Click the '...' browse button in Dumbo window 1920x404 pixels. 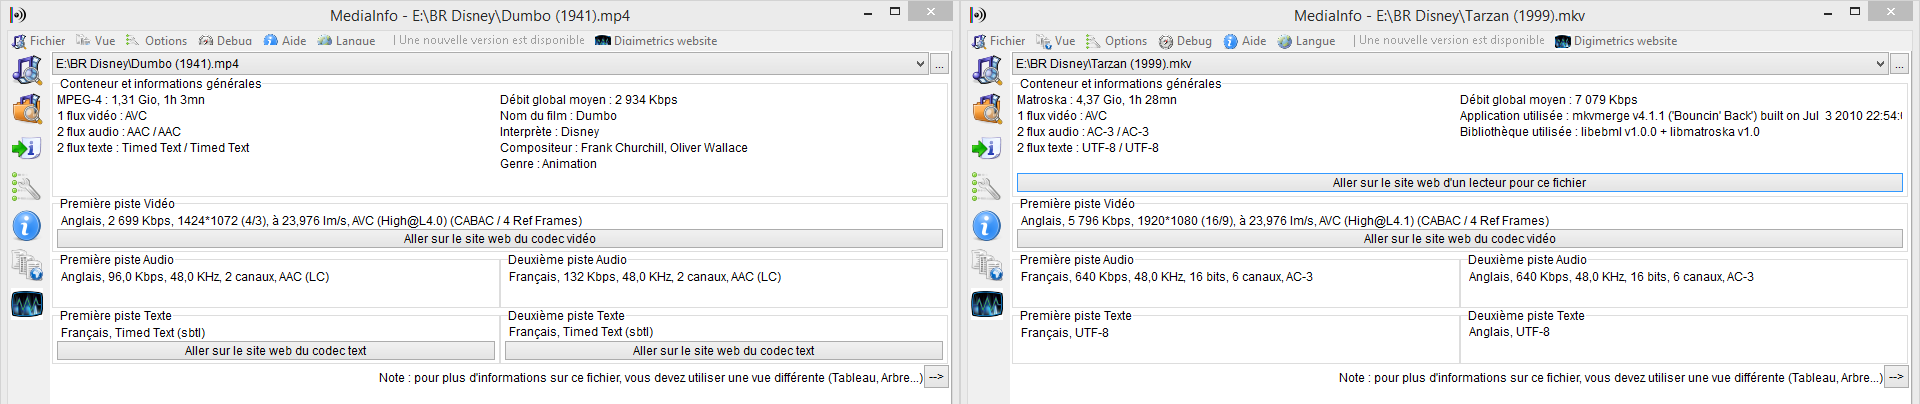(x=939, y=64)
